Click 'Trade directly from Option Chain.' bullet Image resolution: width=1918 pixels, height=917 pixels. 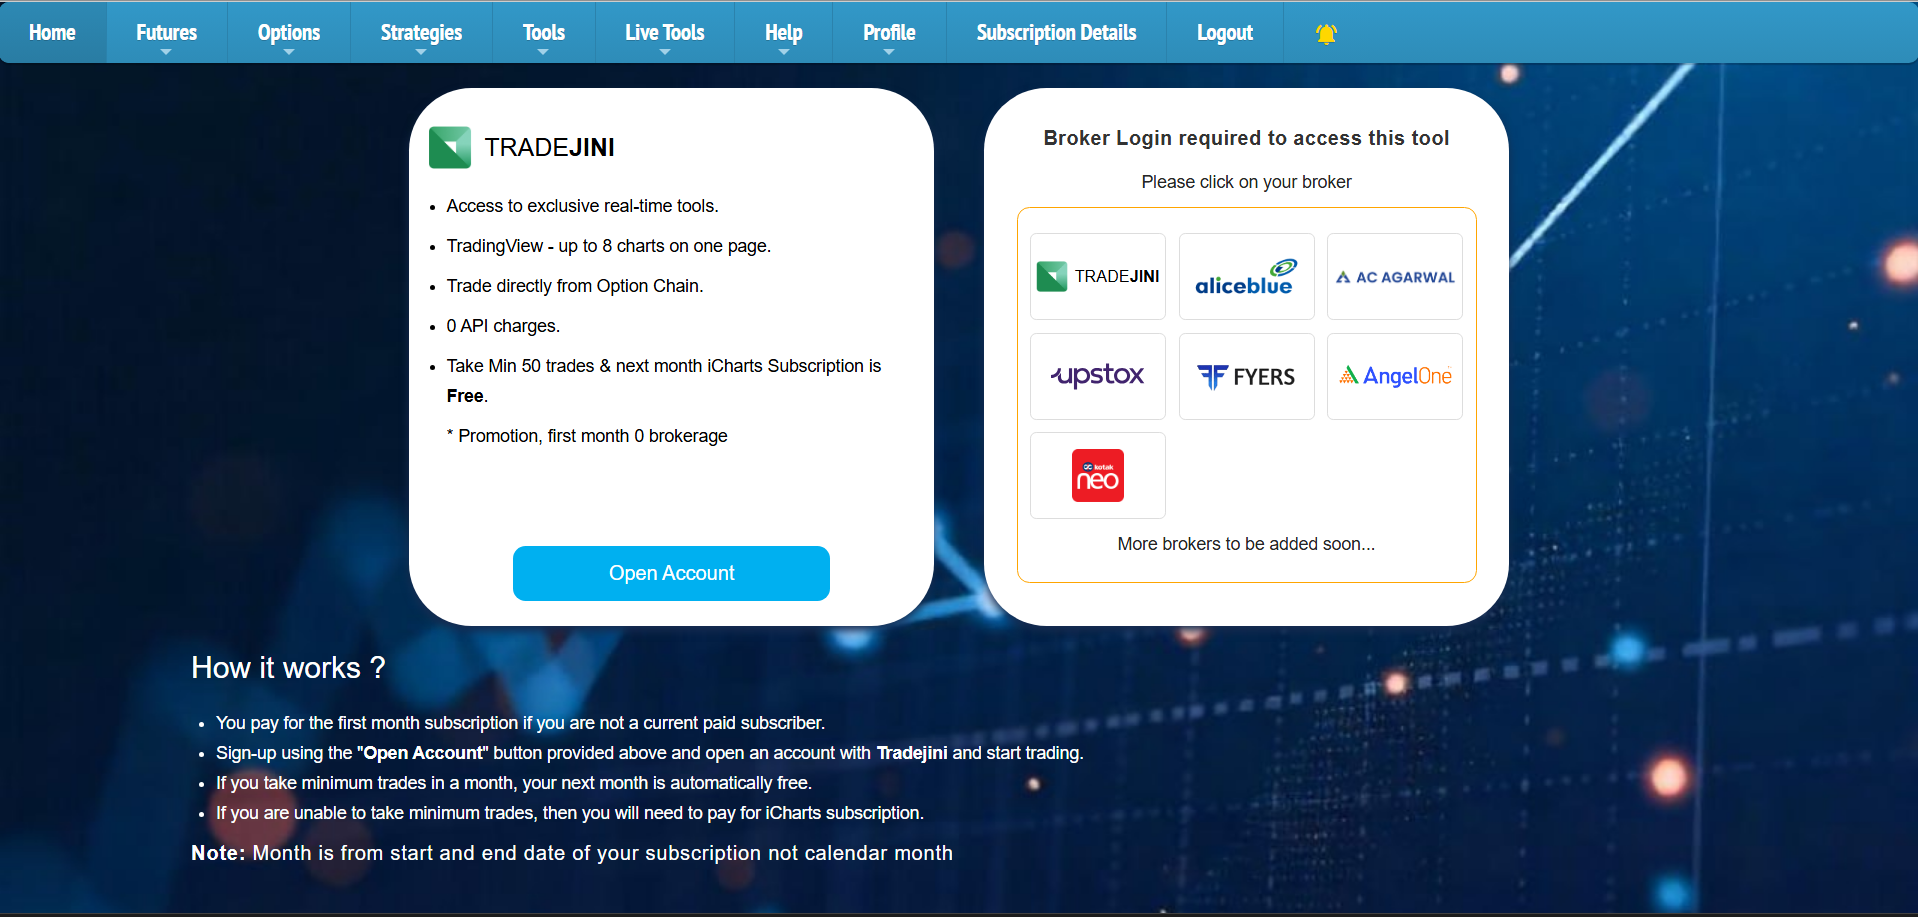click(x=575, y=286)
